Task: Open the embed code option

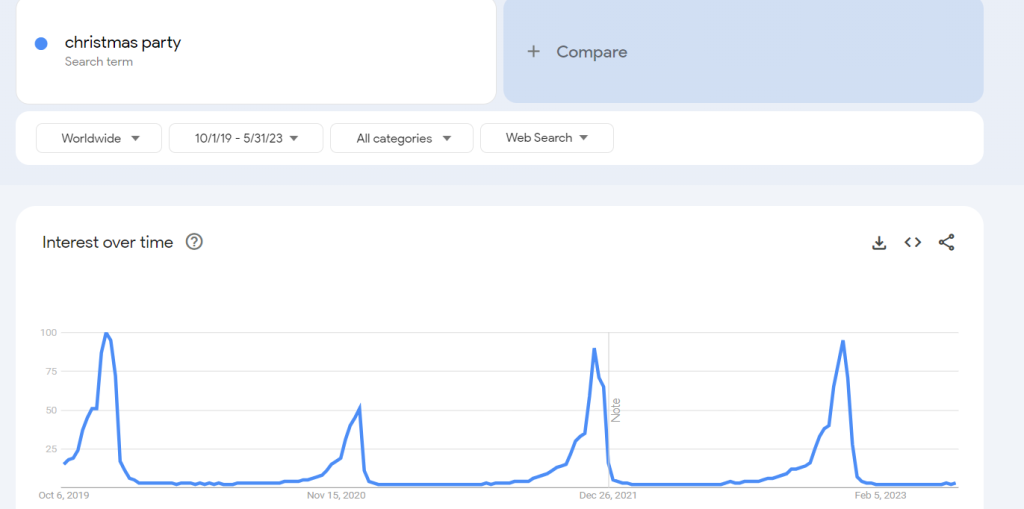Action: pos(912,242)
